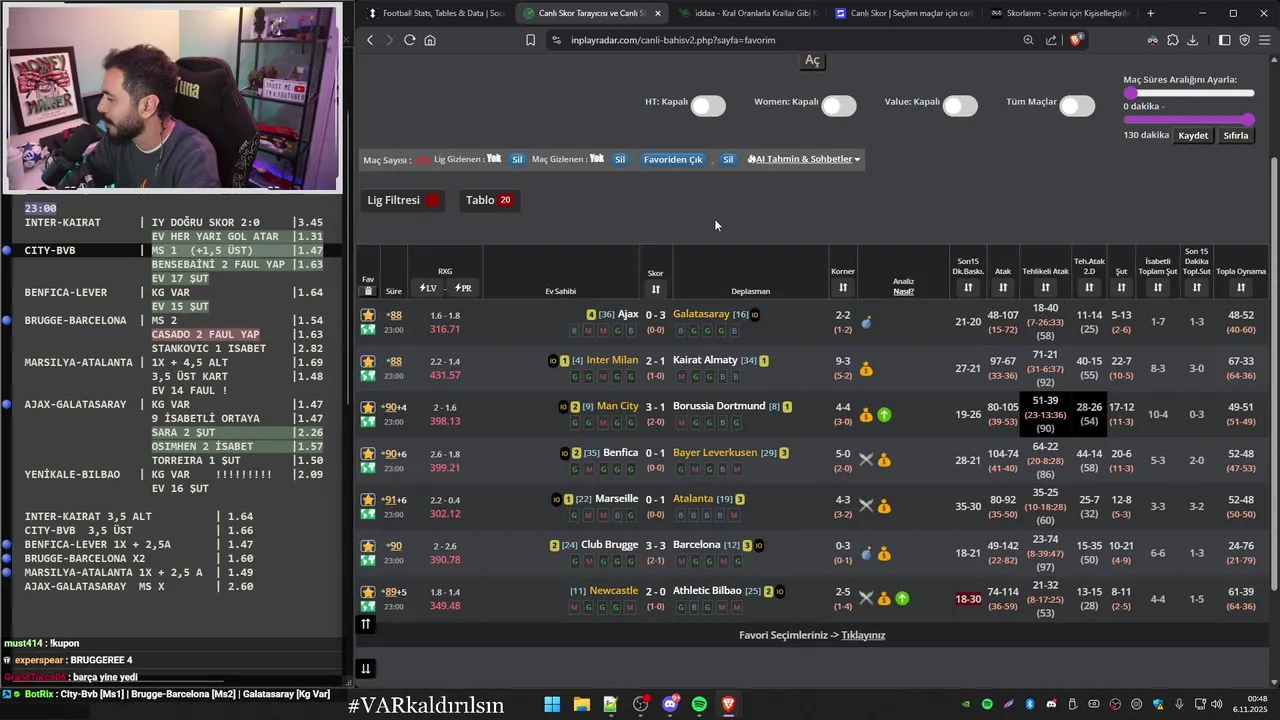Click the Lig Filtresi button
1280x720 pixels.
tap(403, 200)
